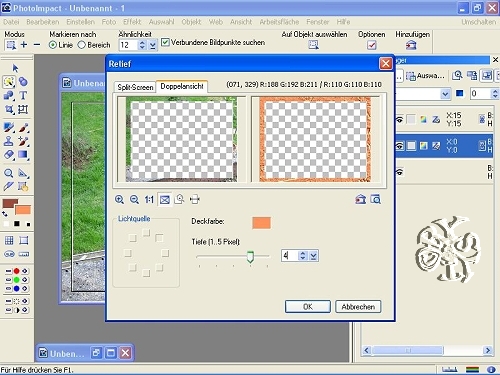This screenshot has height=375, width=500.
Task: Select the Paintbrush tool
Action: (x=24, y=128)
